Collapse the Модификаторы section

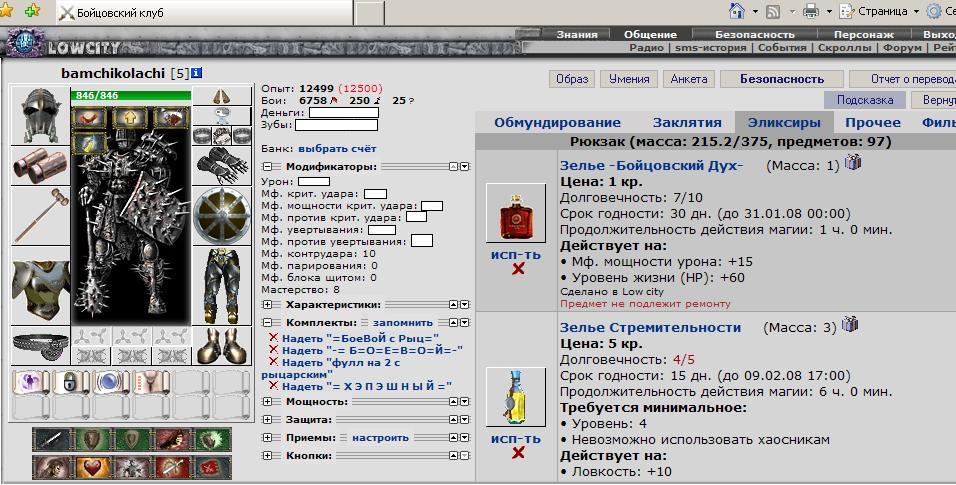(267, 167)
